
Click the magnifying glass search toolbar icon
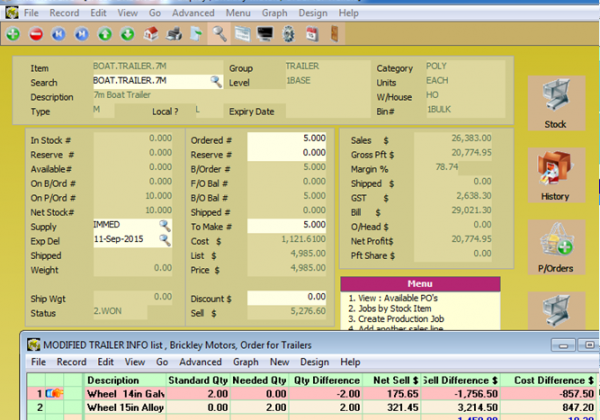219,34
